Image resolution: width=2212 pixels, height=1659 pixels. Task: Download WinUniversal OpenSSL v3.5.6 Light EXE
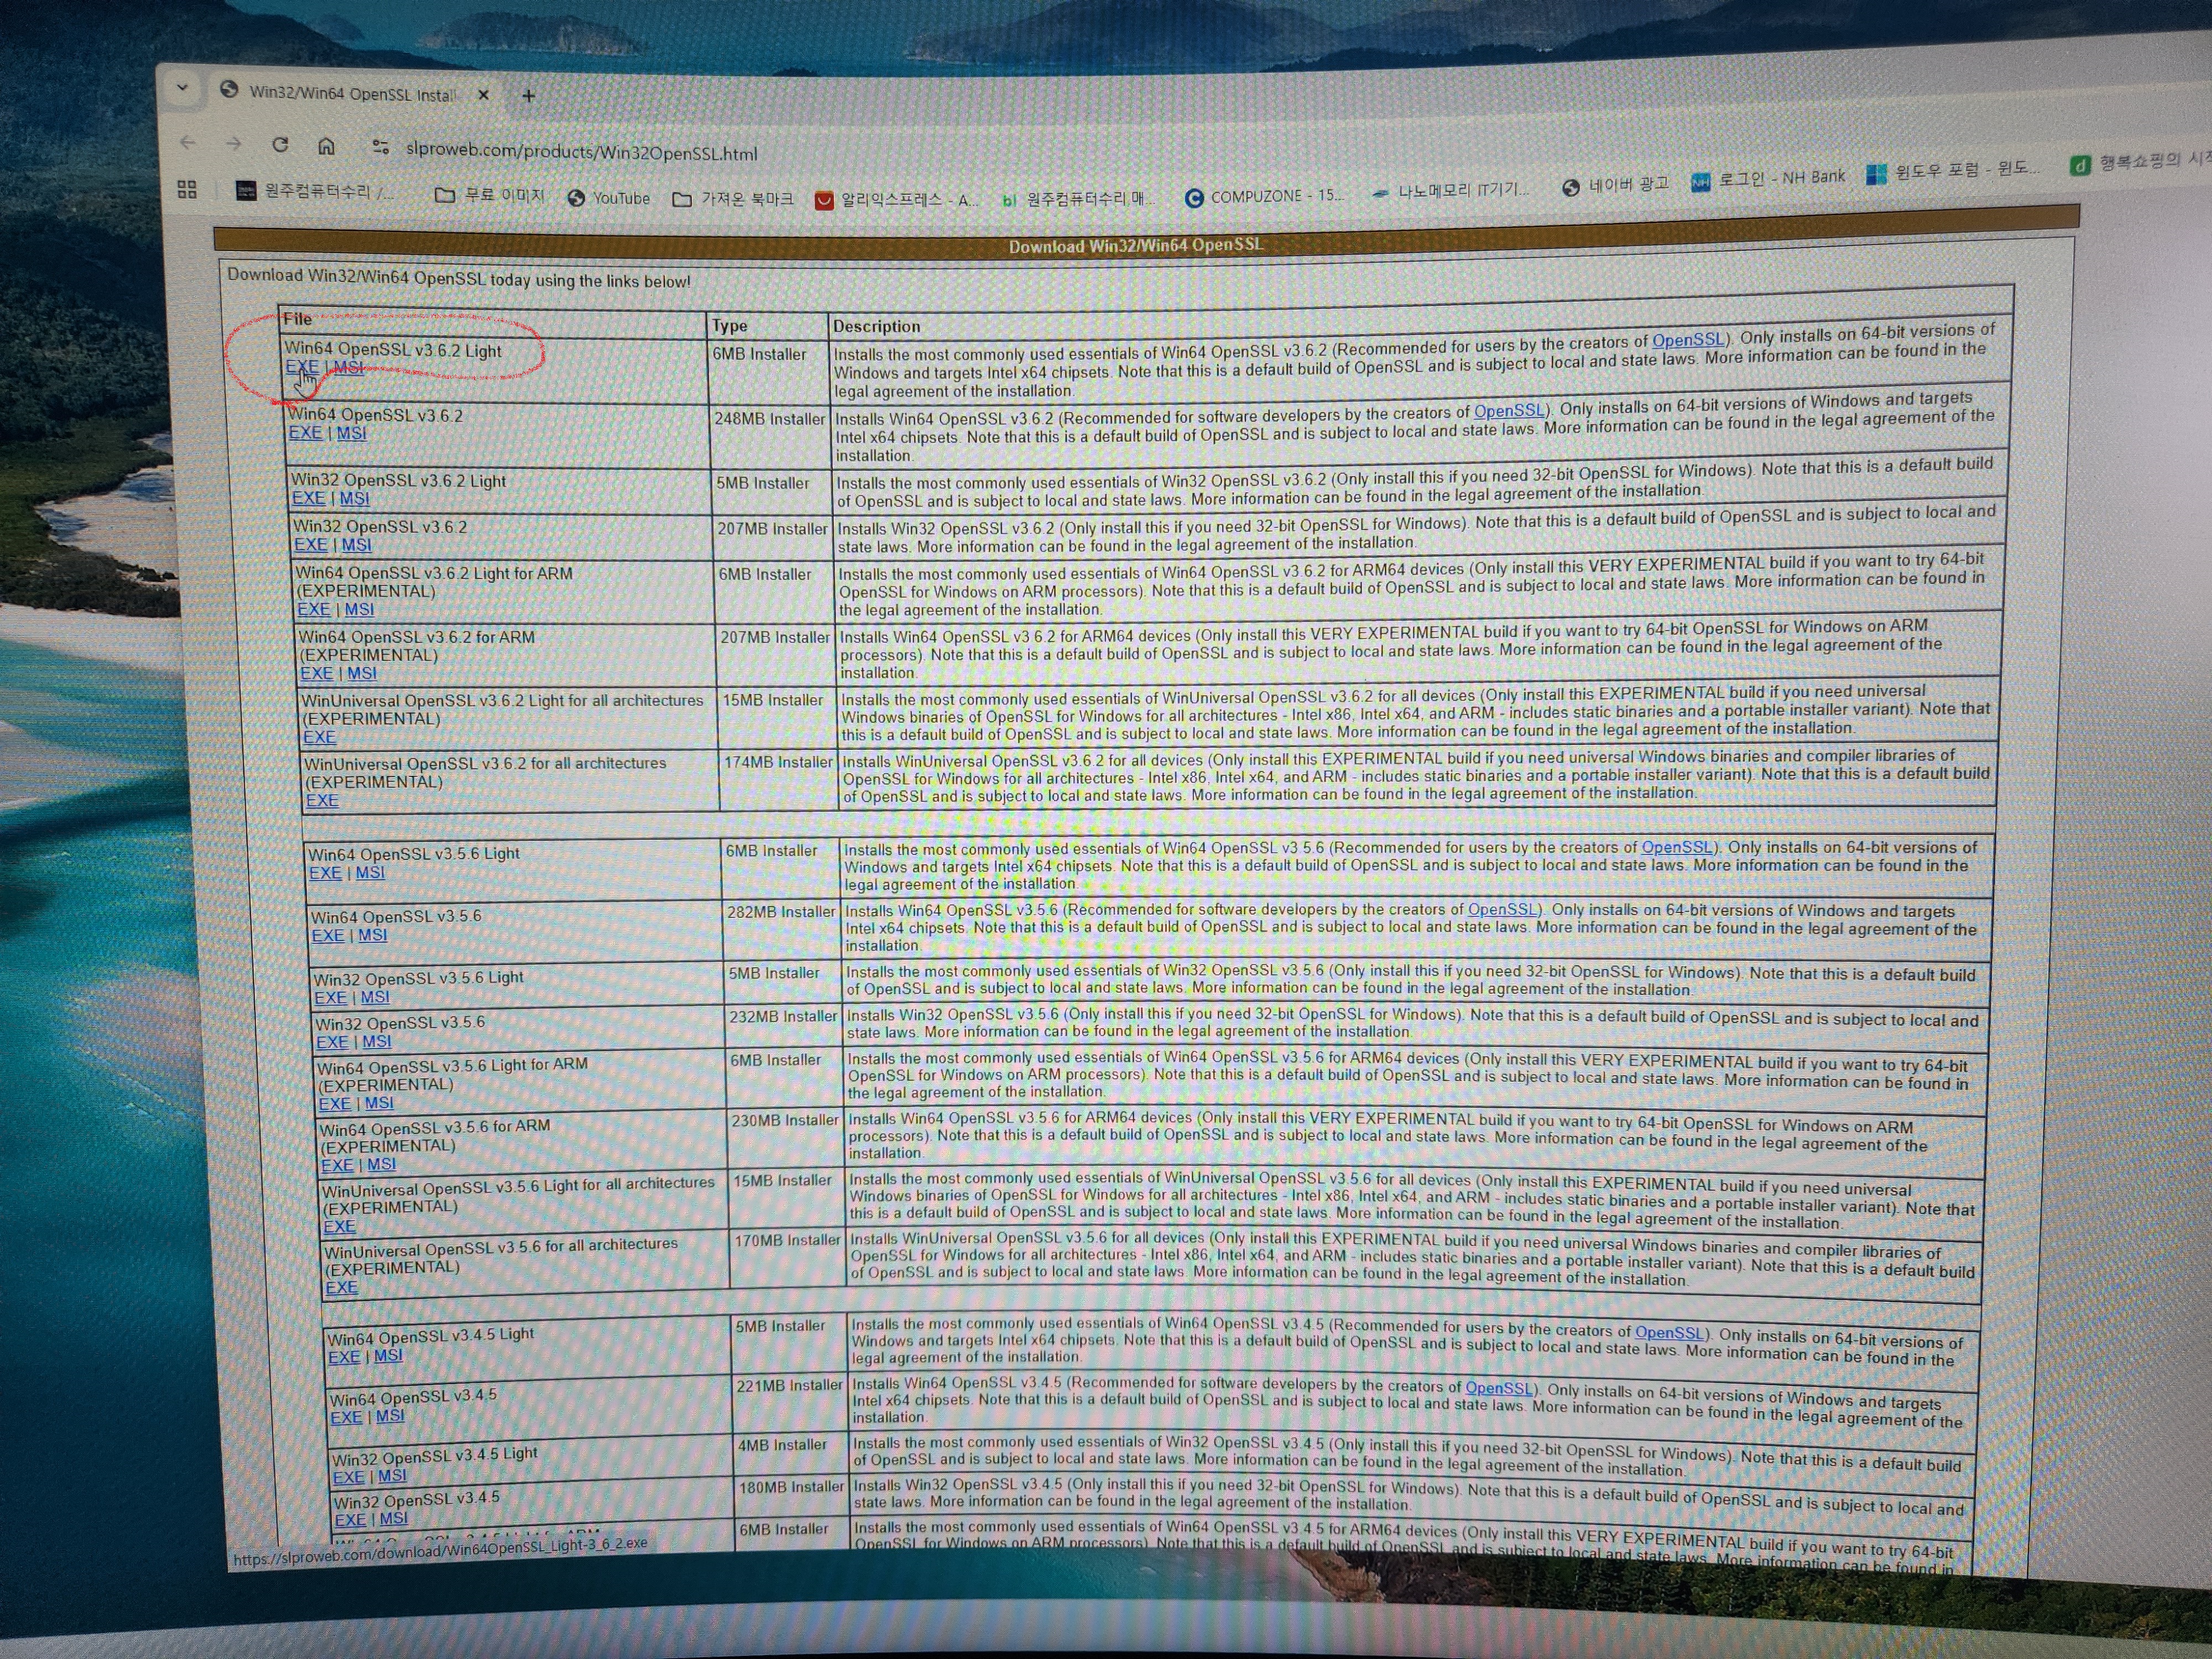[x=339, y=1227]
